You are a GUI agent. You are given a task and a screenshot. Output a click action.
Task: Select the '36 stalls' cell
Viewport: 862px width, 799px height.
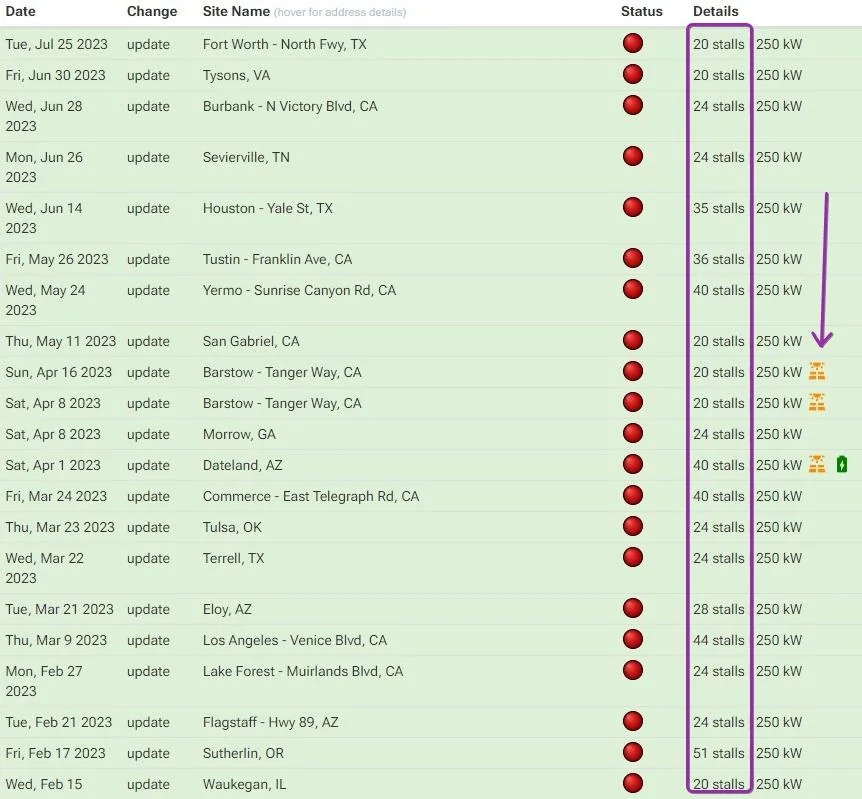click(718, 259)
